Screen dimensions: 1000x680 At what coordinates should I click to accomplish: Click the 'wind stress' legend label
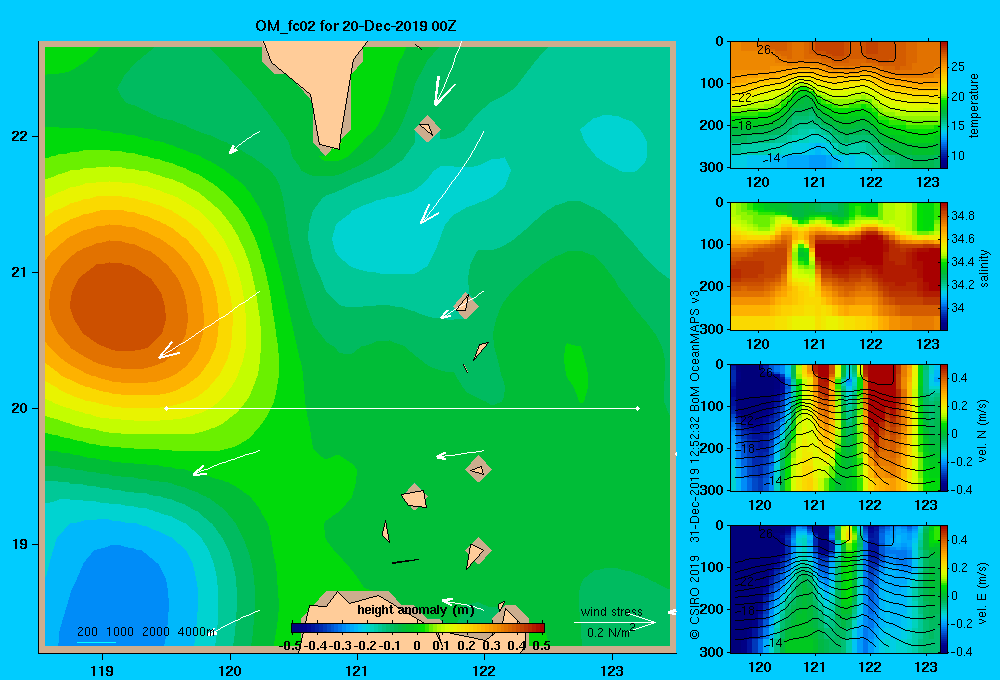click(611, 611)
